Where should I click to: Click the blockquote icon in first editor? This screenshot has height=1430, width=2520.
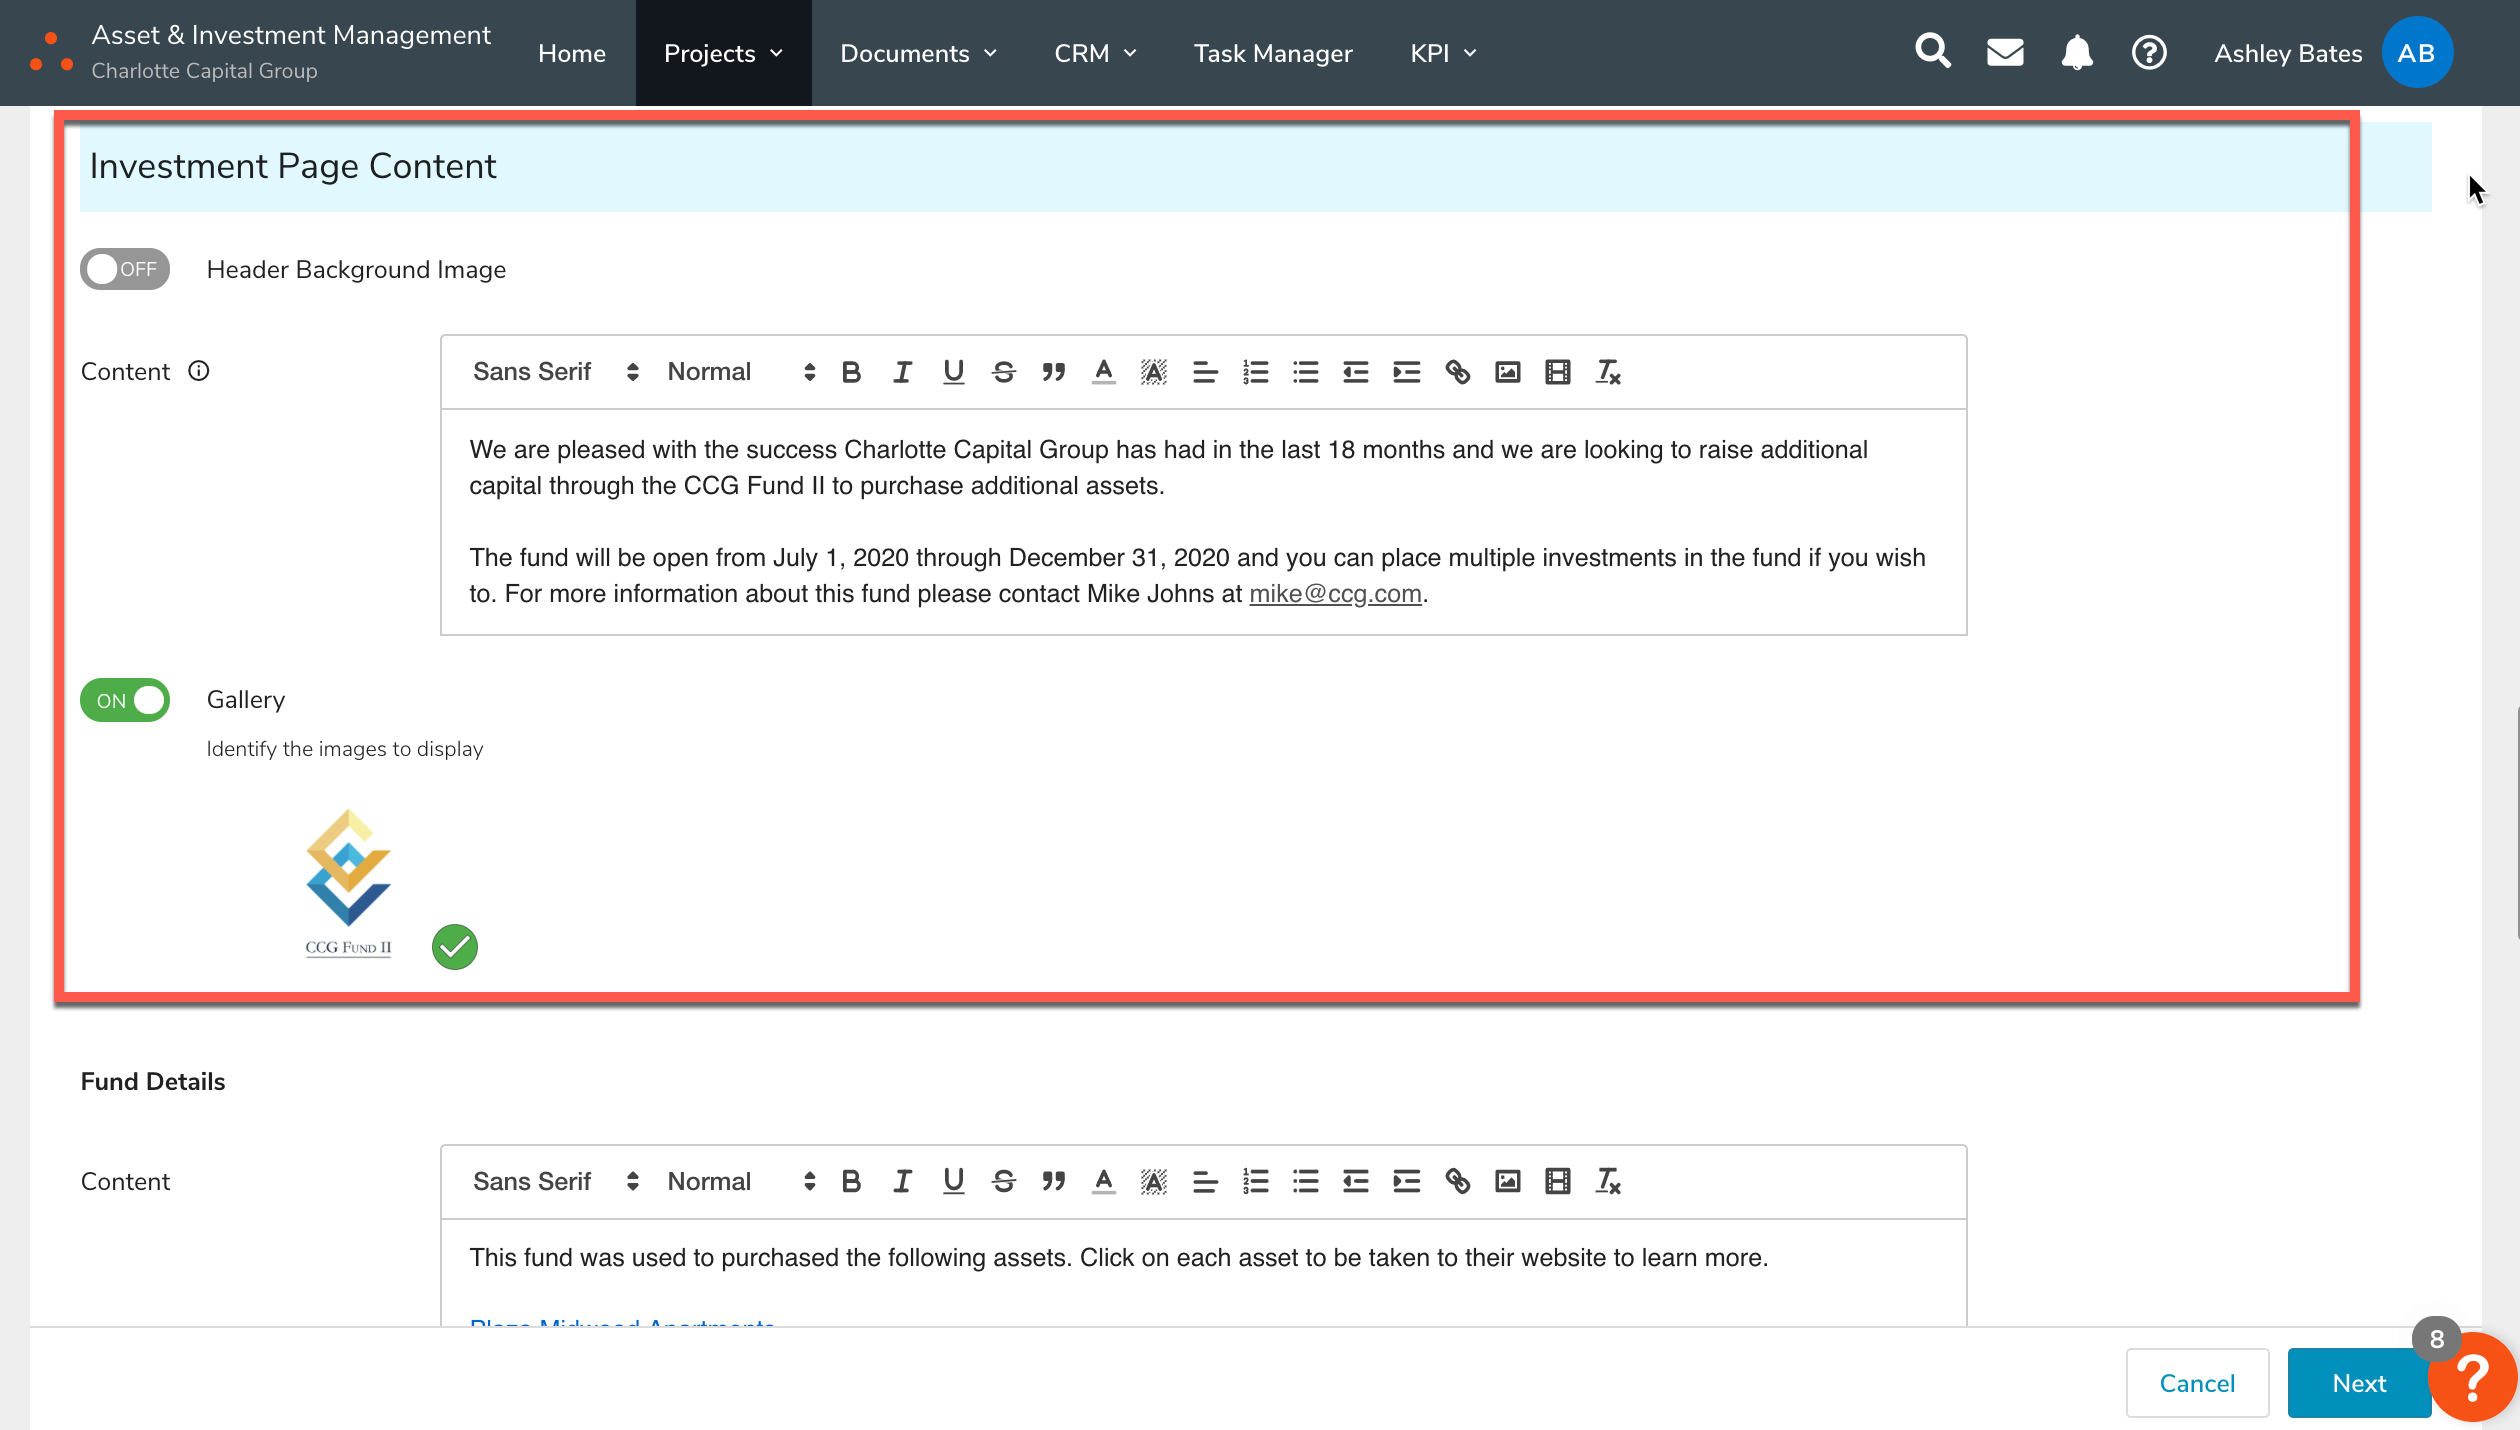click(1053, 372)
